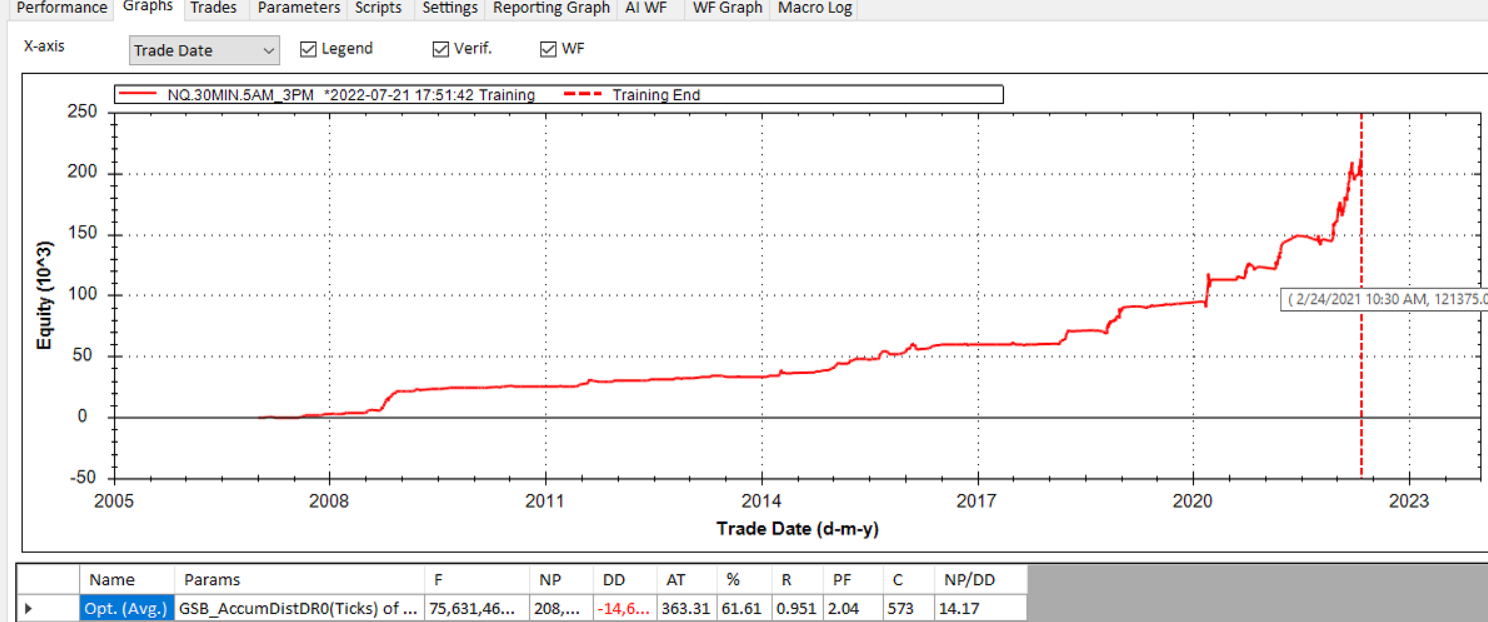Select the Scripts tab
The width and height of the screenshot is (1488, 622).
378,8
